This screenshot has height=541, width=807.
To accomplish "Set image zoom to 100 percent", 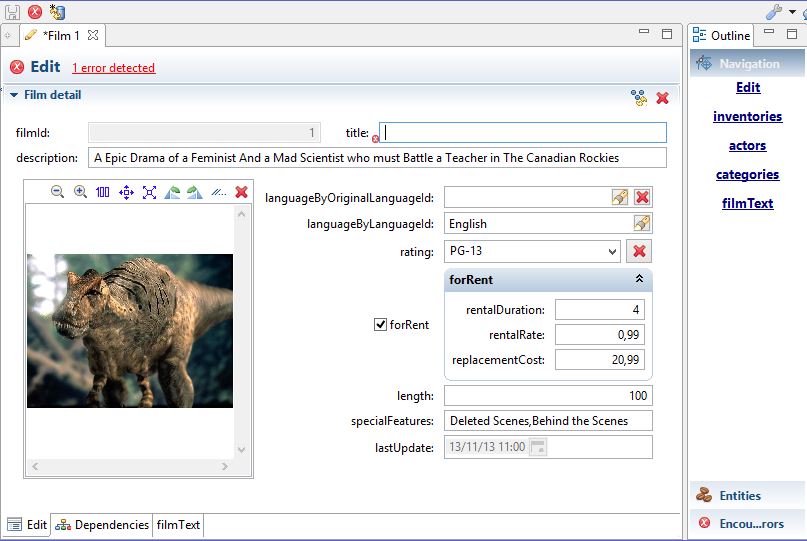I will pos(103,192).
